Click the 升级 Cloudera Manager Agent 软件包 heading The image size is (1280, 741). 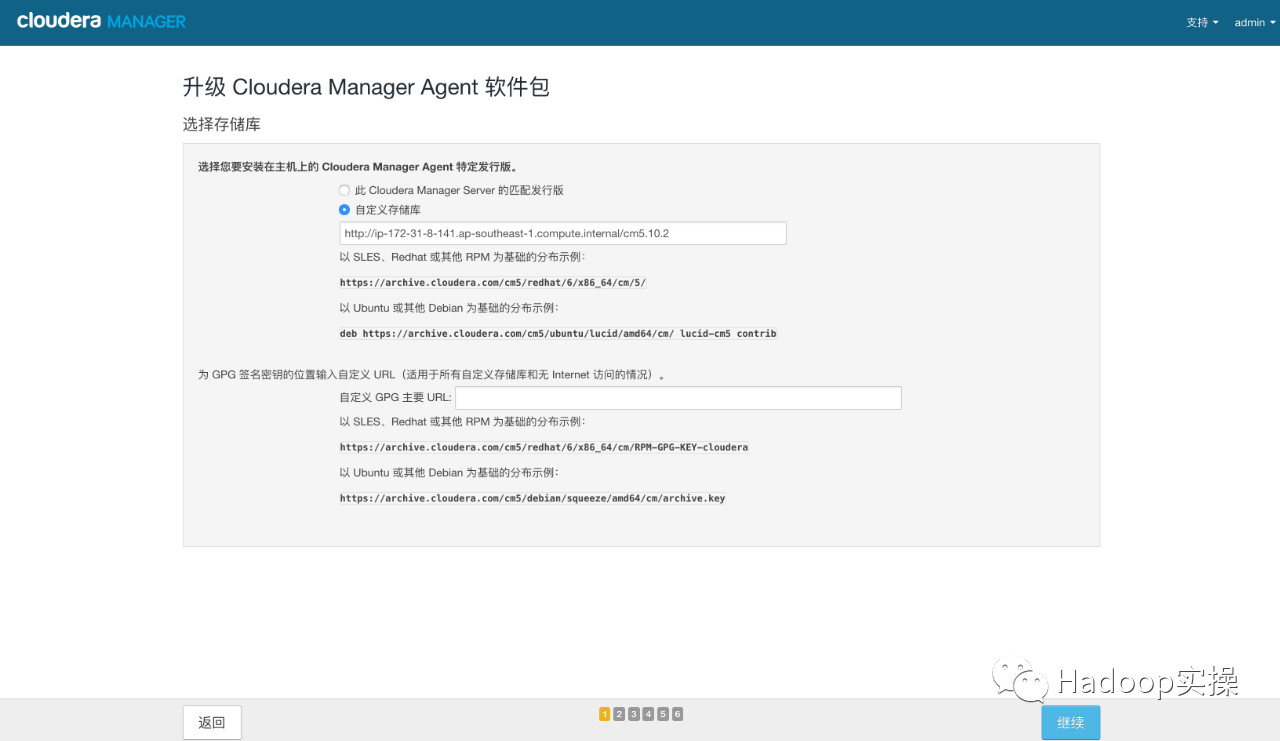click(x=366, y=87)
